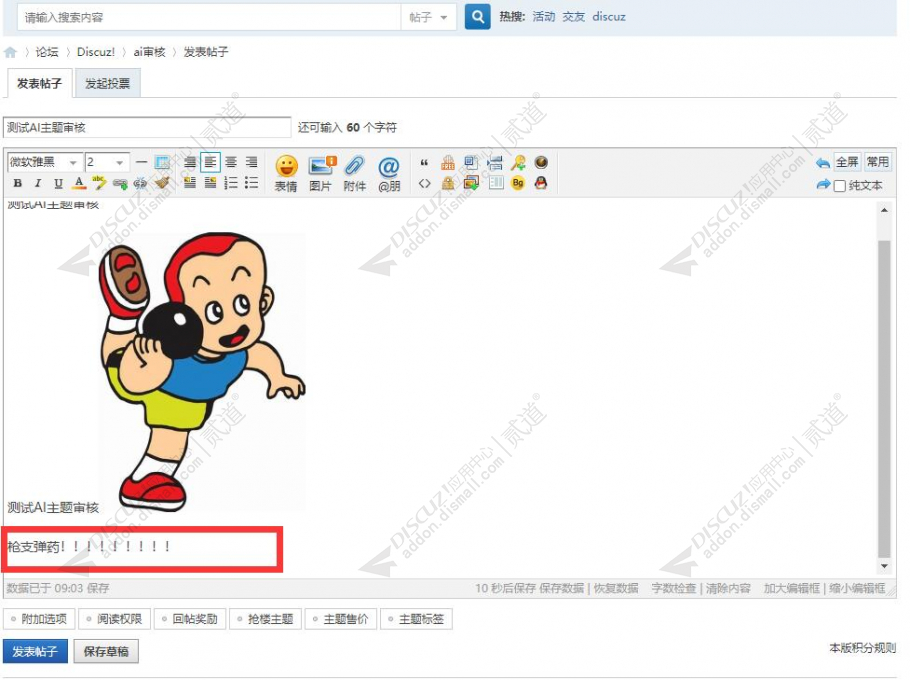Focus the search content input field

click(x=209, y=17)
